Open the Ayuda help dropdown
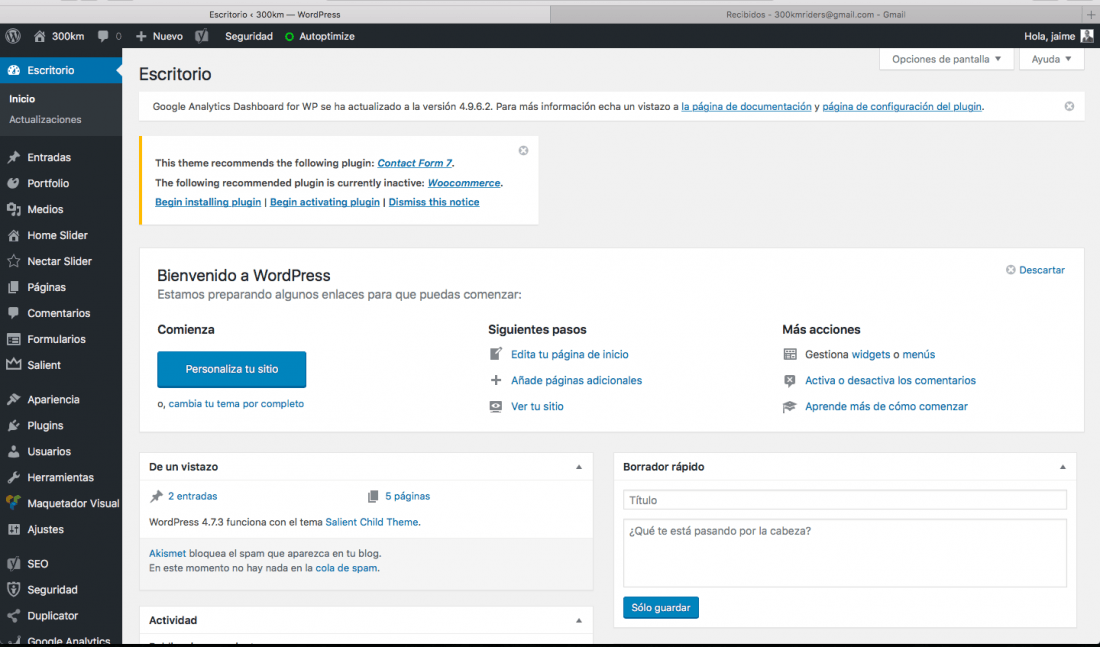The height and width of the screenshot is (647, 1100). tap(1051, 59)
